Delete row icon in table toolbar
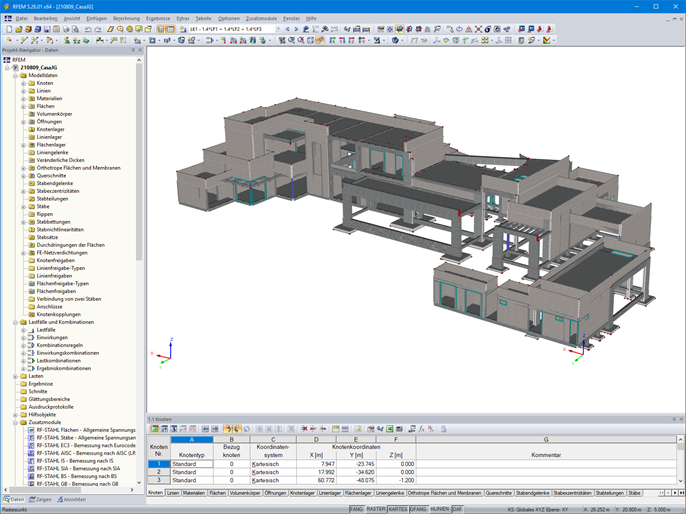 tap(304, 429)
